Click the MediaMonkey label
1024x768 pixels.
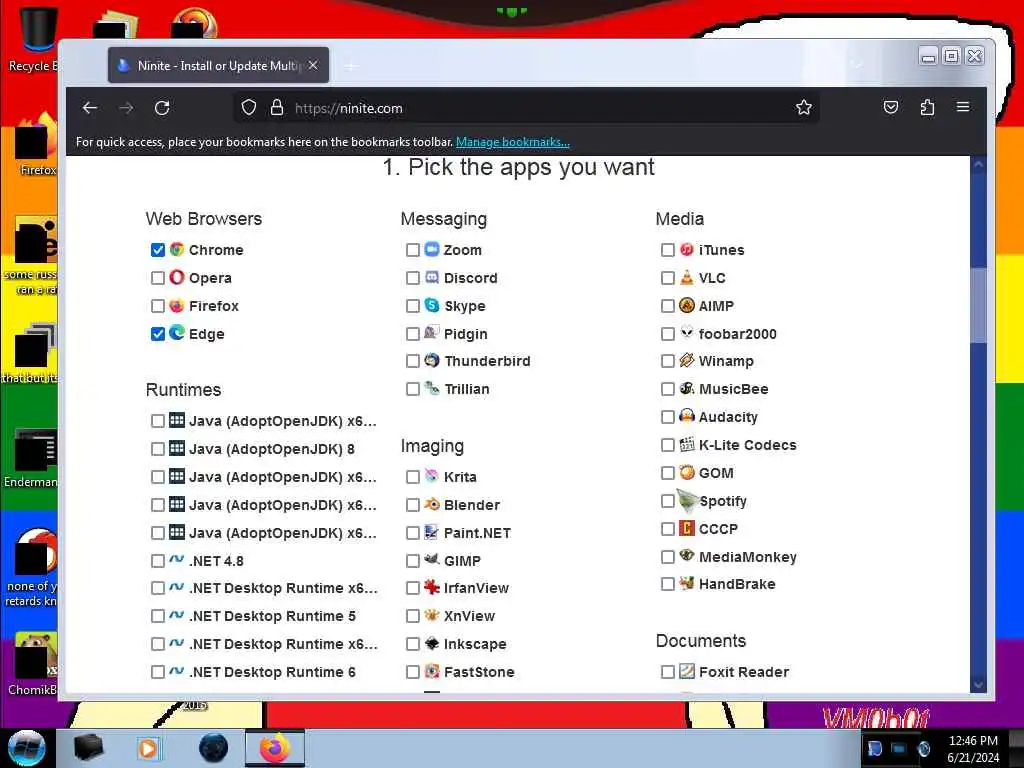click(x=748, y=557)
